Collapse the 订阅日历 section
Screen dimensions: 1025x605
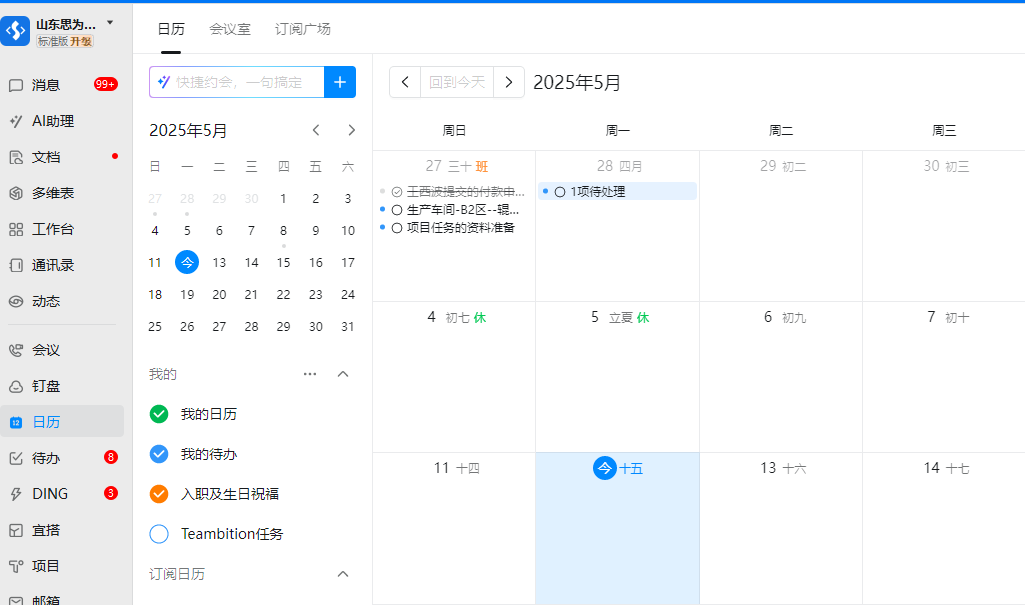point(343,574)
